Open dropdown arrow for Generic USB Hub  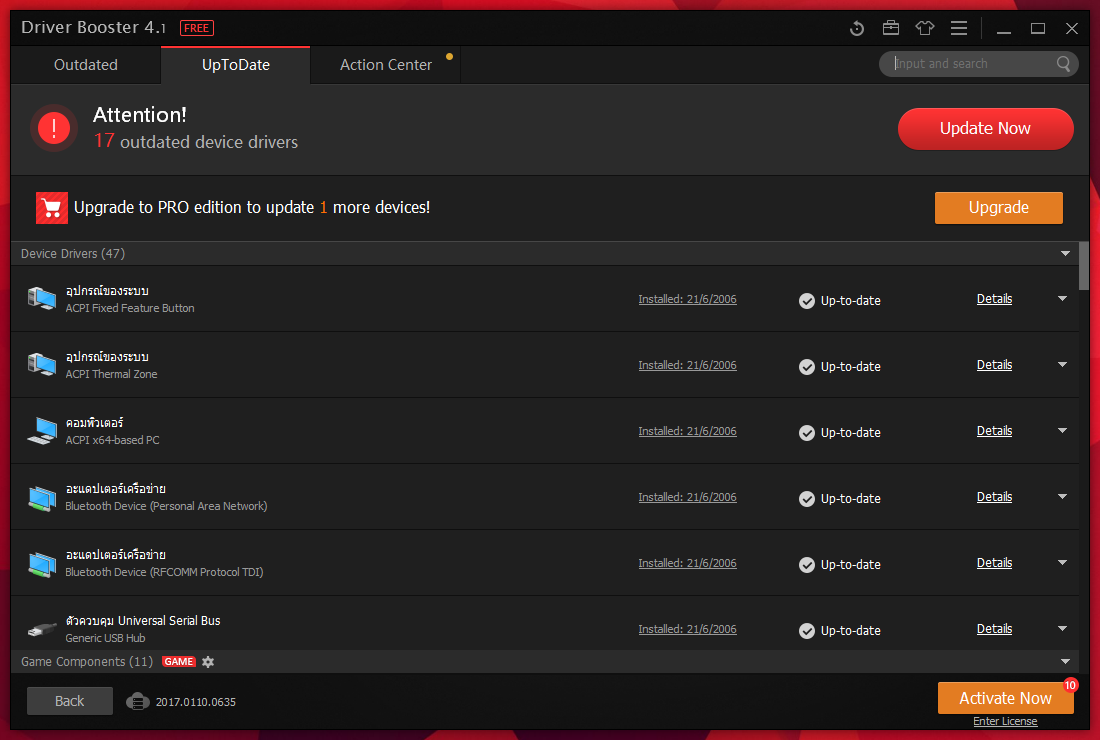(1062, 628)
